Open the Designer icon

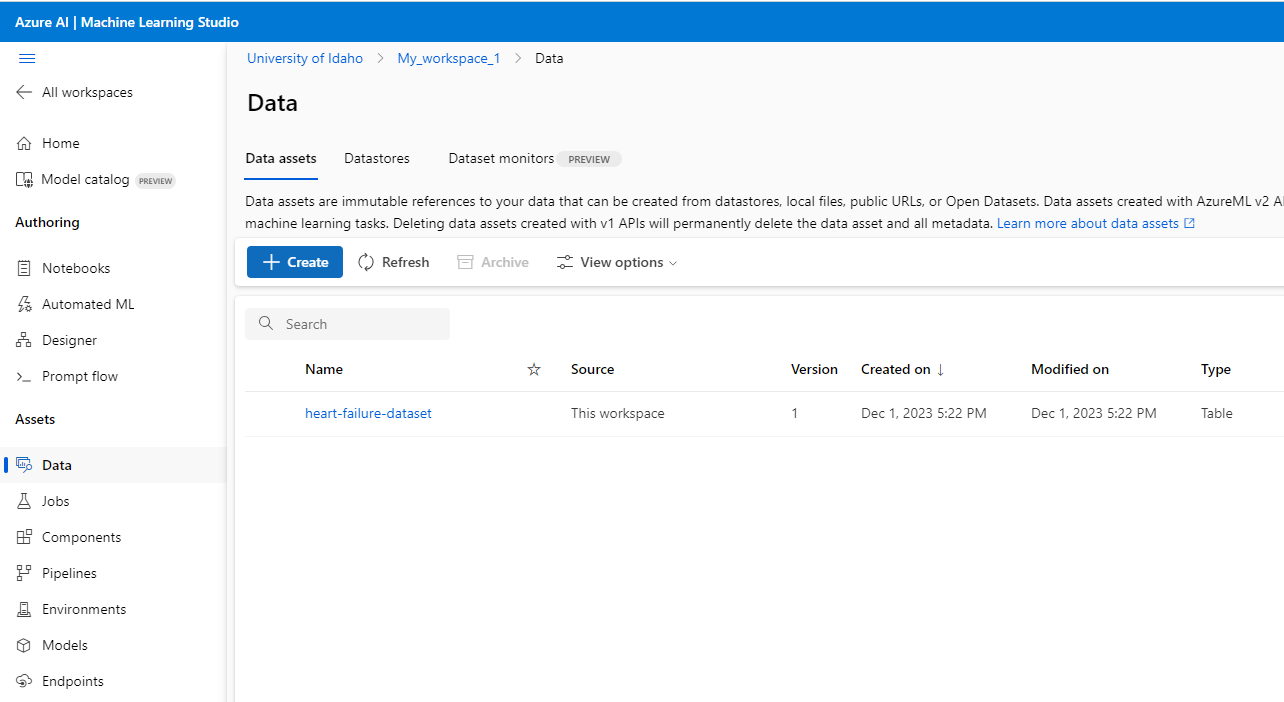(24, 340)
